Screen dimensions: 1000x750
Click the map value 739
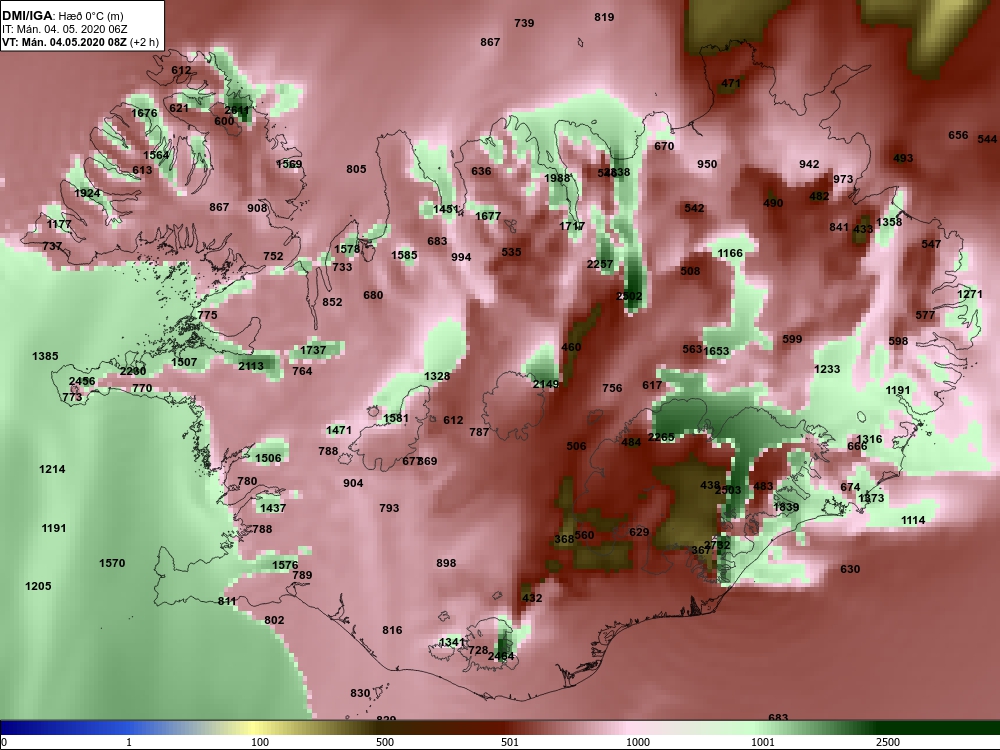pyautogui.click(x=524, y=23)
